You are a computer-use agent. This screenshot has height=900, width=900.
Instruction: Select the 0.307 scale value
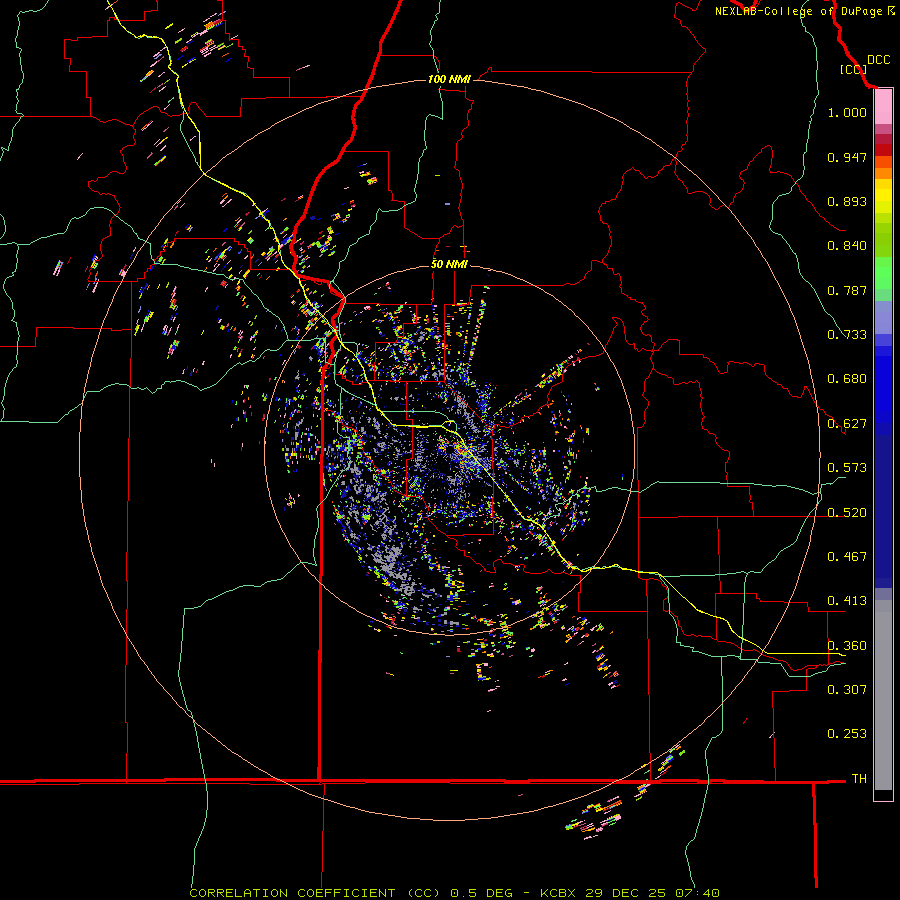click(x=847, y=690)
